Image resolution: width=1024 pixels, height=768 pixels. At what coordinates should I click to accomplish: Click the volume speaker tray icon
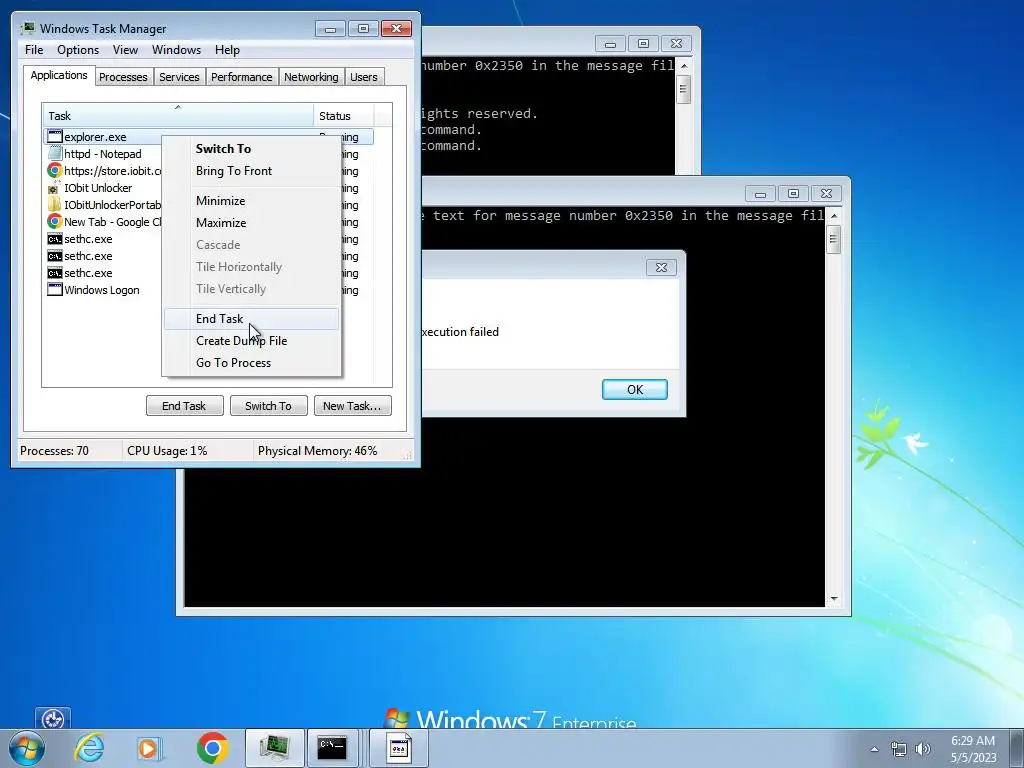point(922,749)
